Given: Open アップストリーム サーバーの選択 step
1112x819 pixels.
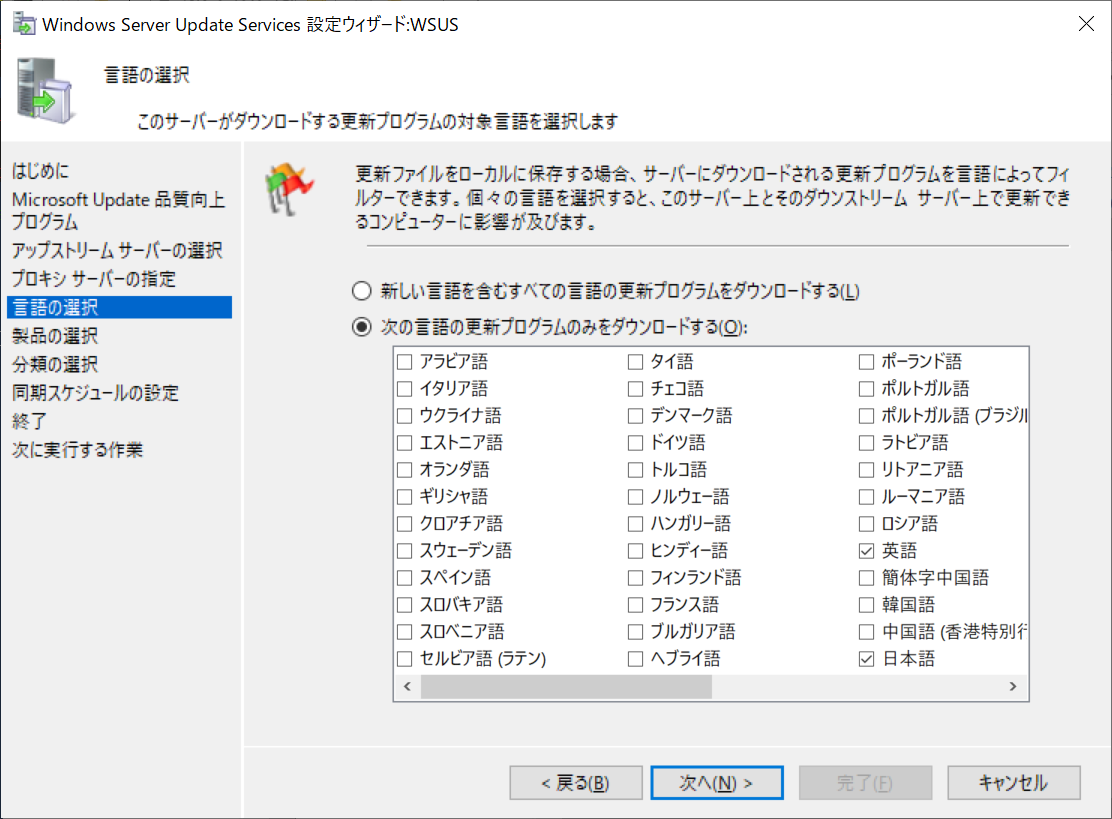Looking at the screenshot, I should (x=117, y=250).
